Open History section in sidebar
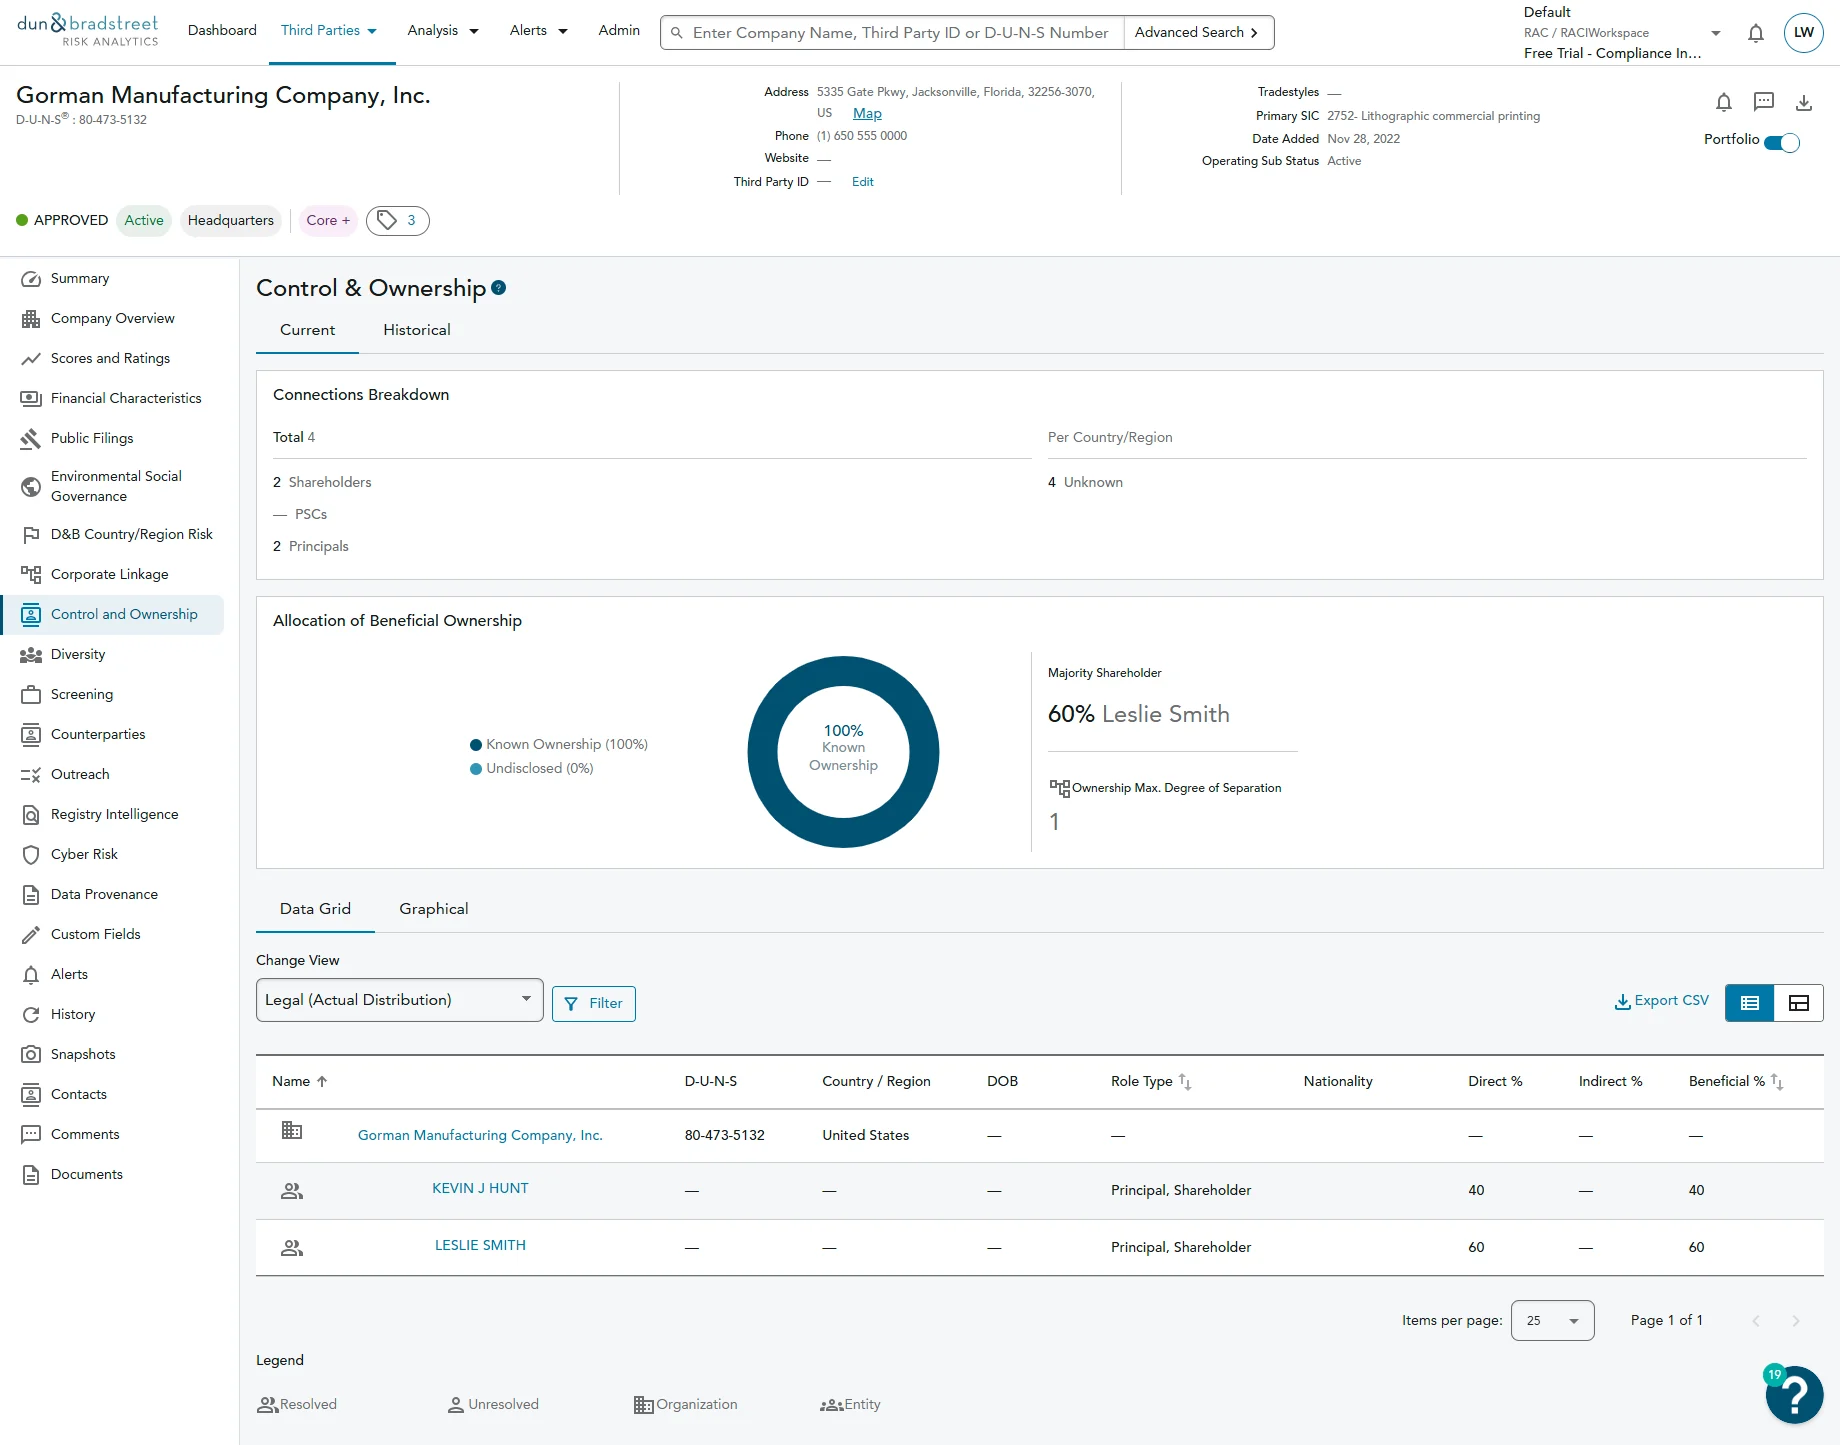 pos(73,1014)
